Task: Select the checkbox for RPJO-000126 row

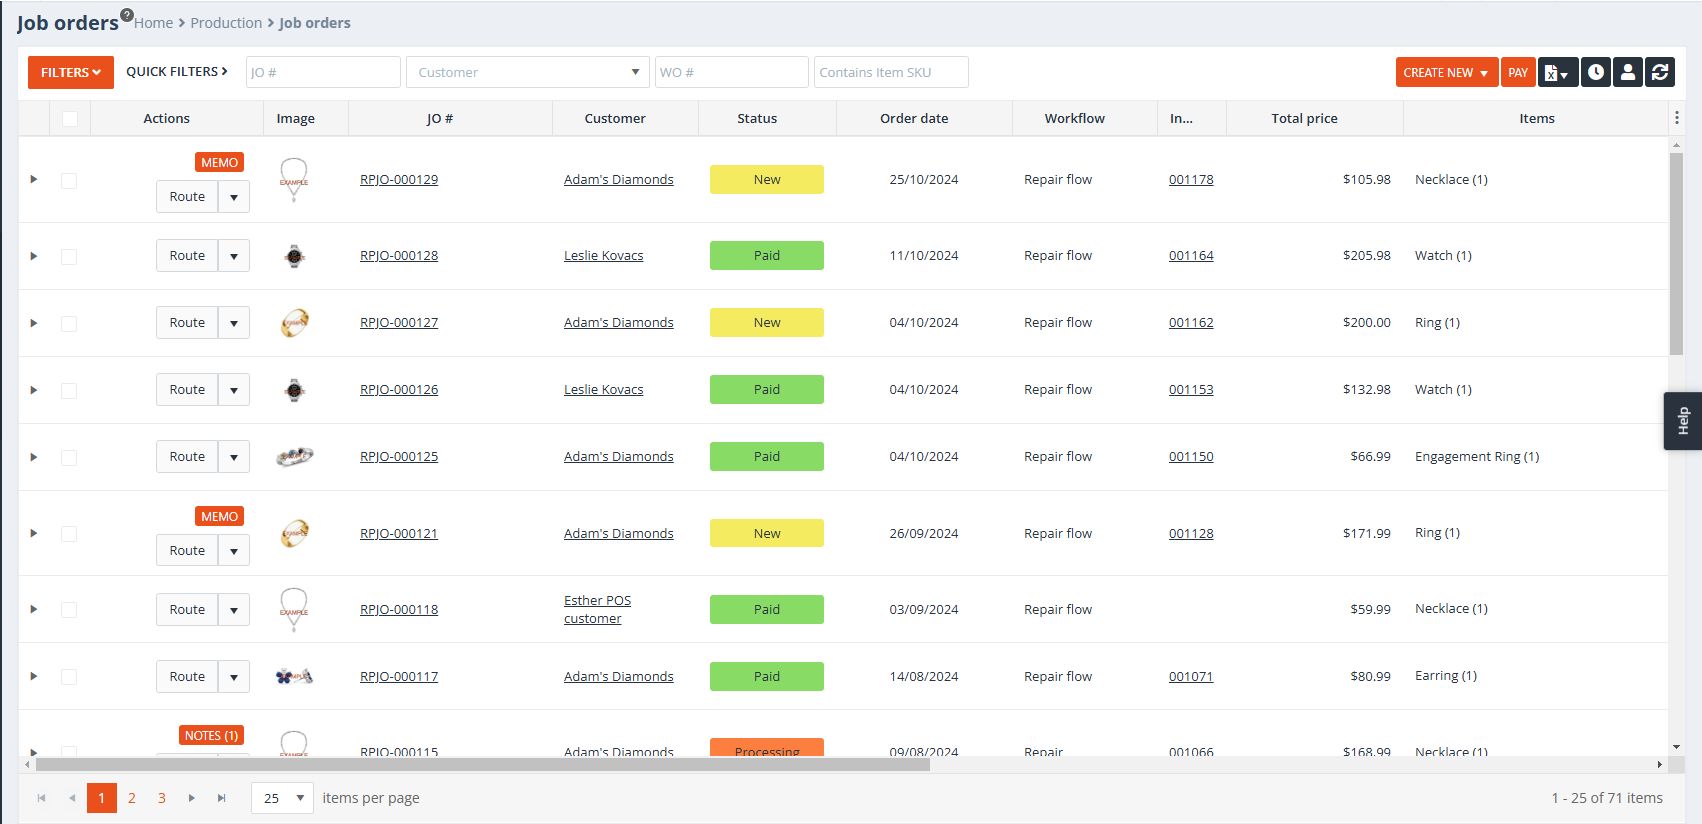Action: [x=69, y=390]
